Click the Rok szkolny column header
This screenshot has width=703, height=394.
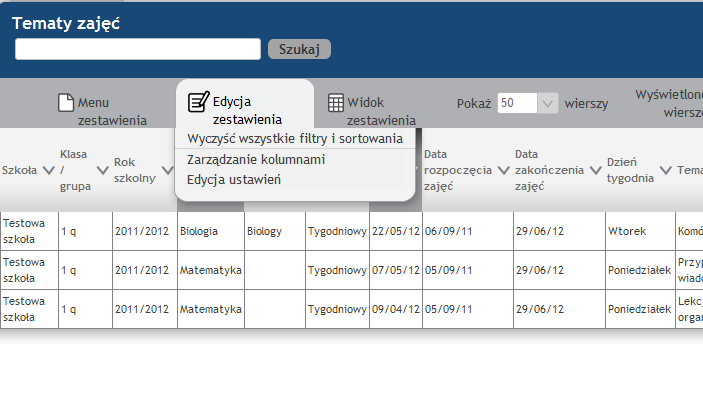tap(135, 170)
